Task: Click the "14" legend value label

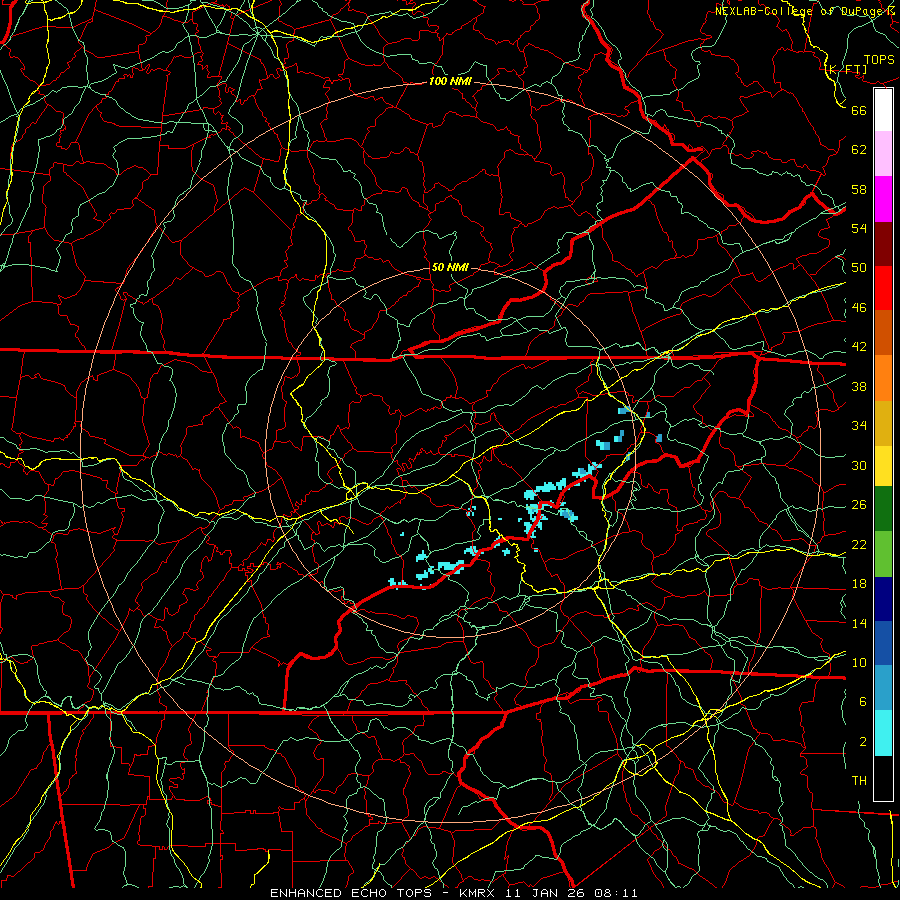Action: click(x=859, y=623)
